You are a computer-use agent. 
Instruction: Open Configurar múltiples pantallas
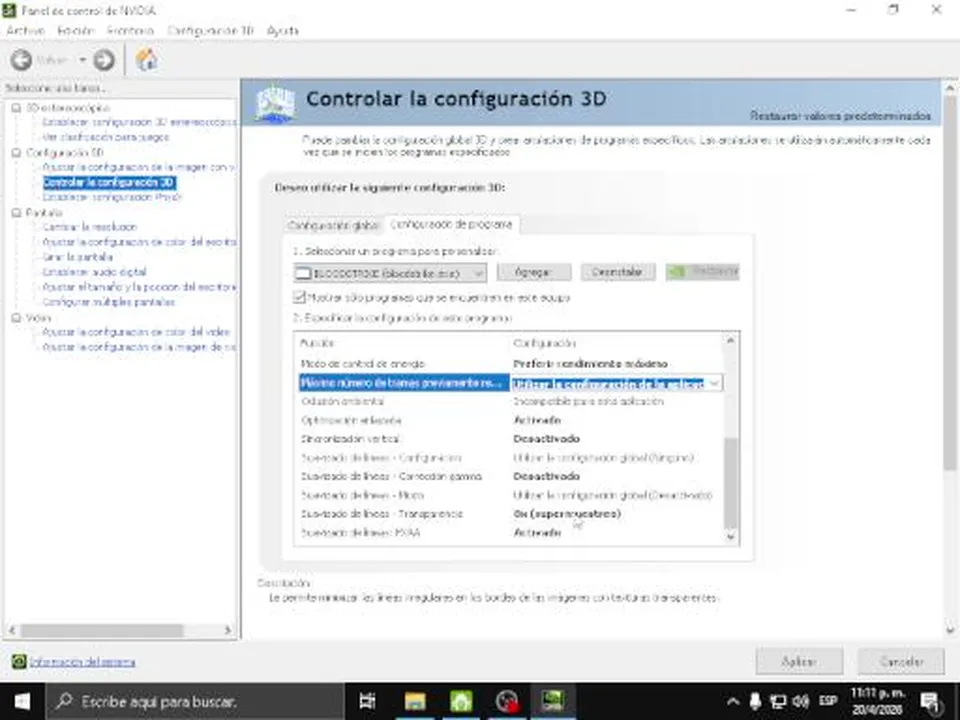(x=108, y=302)
